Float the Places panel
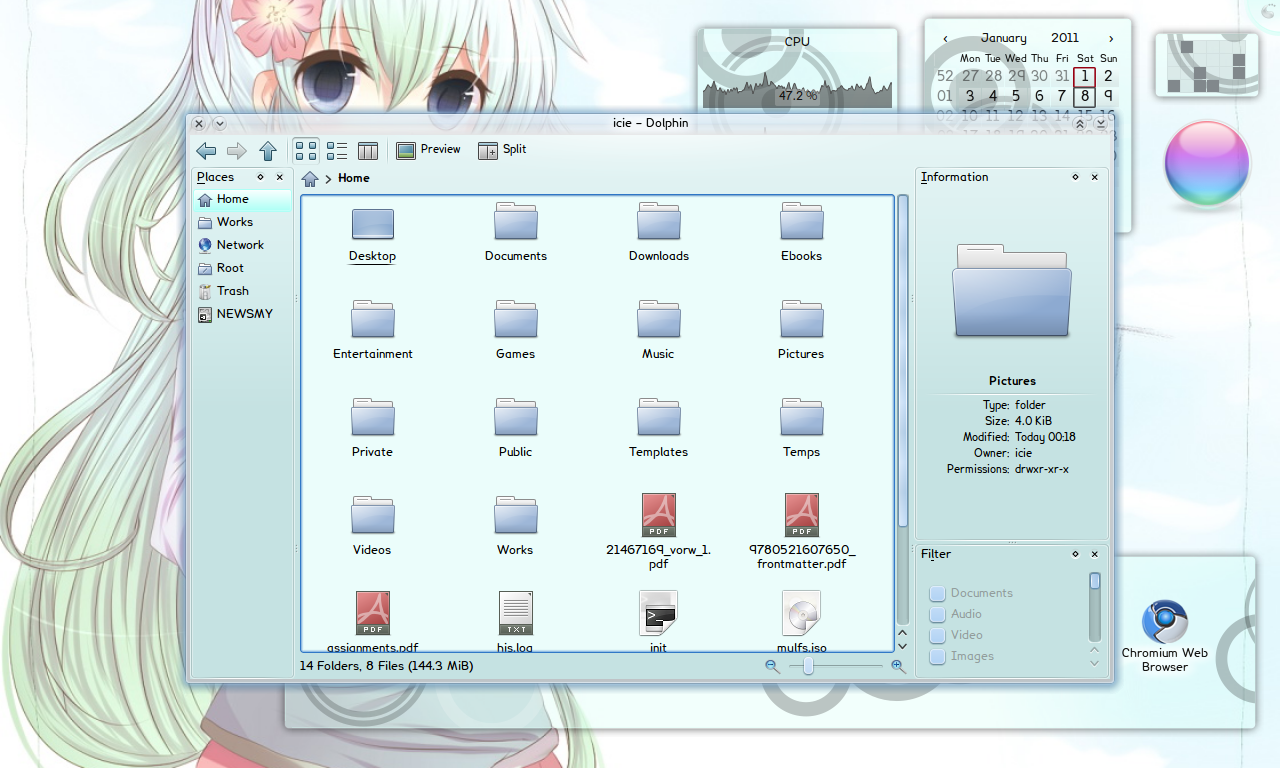 261,177
